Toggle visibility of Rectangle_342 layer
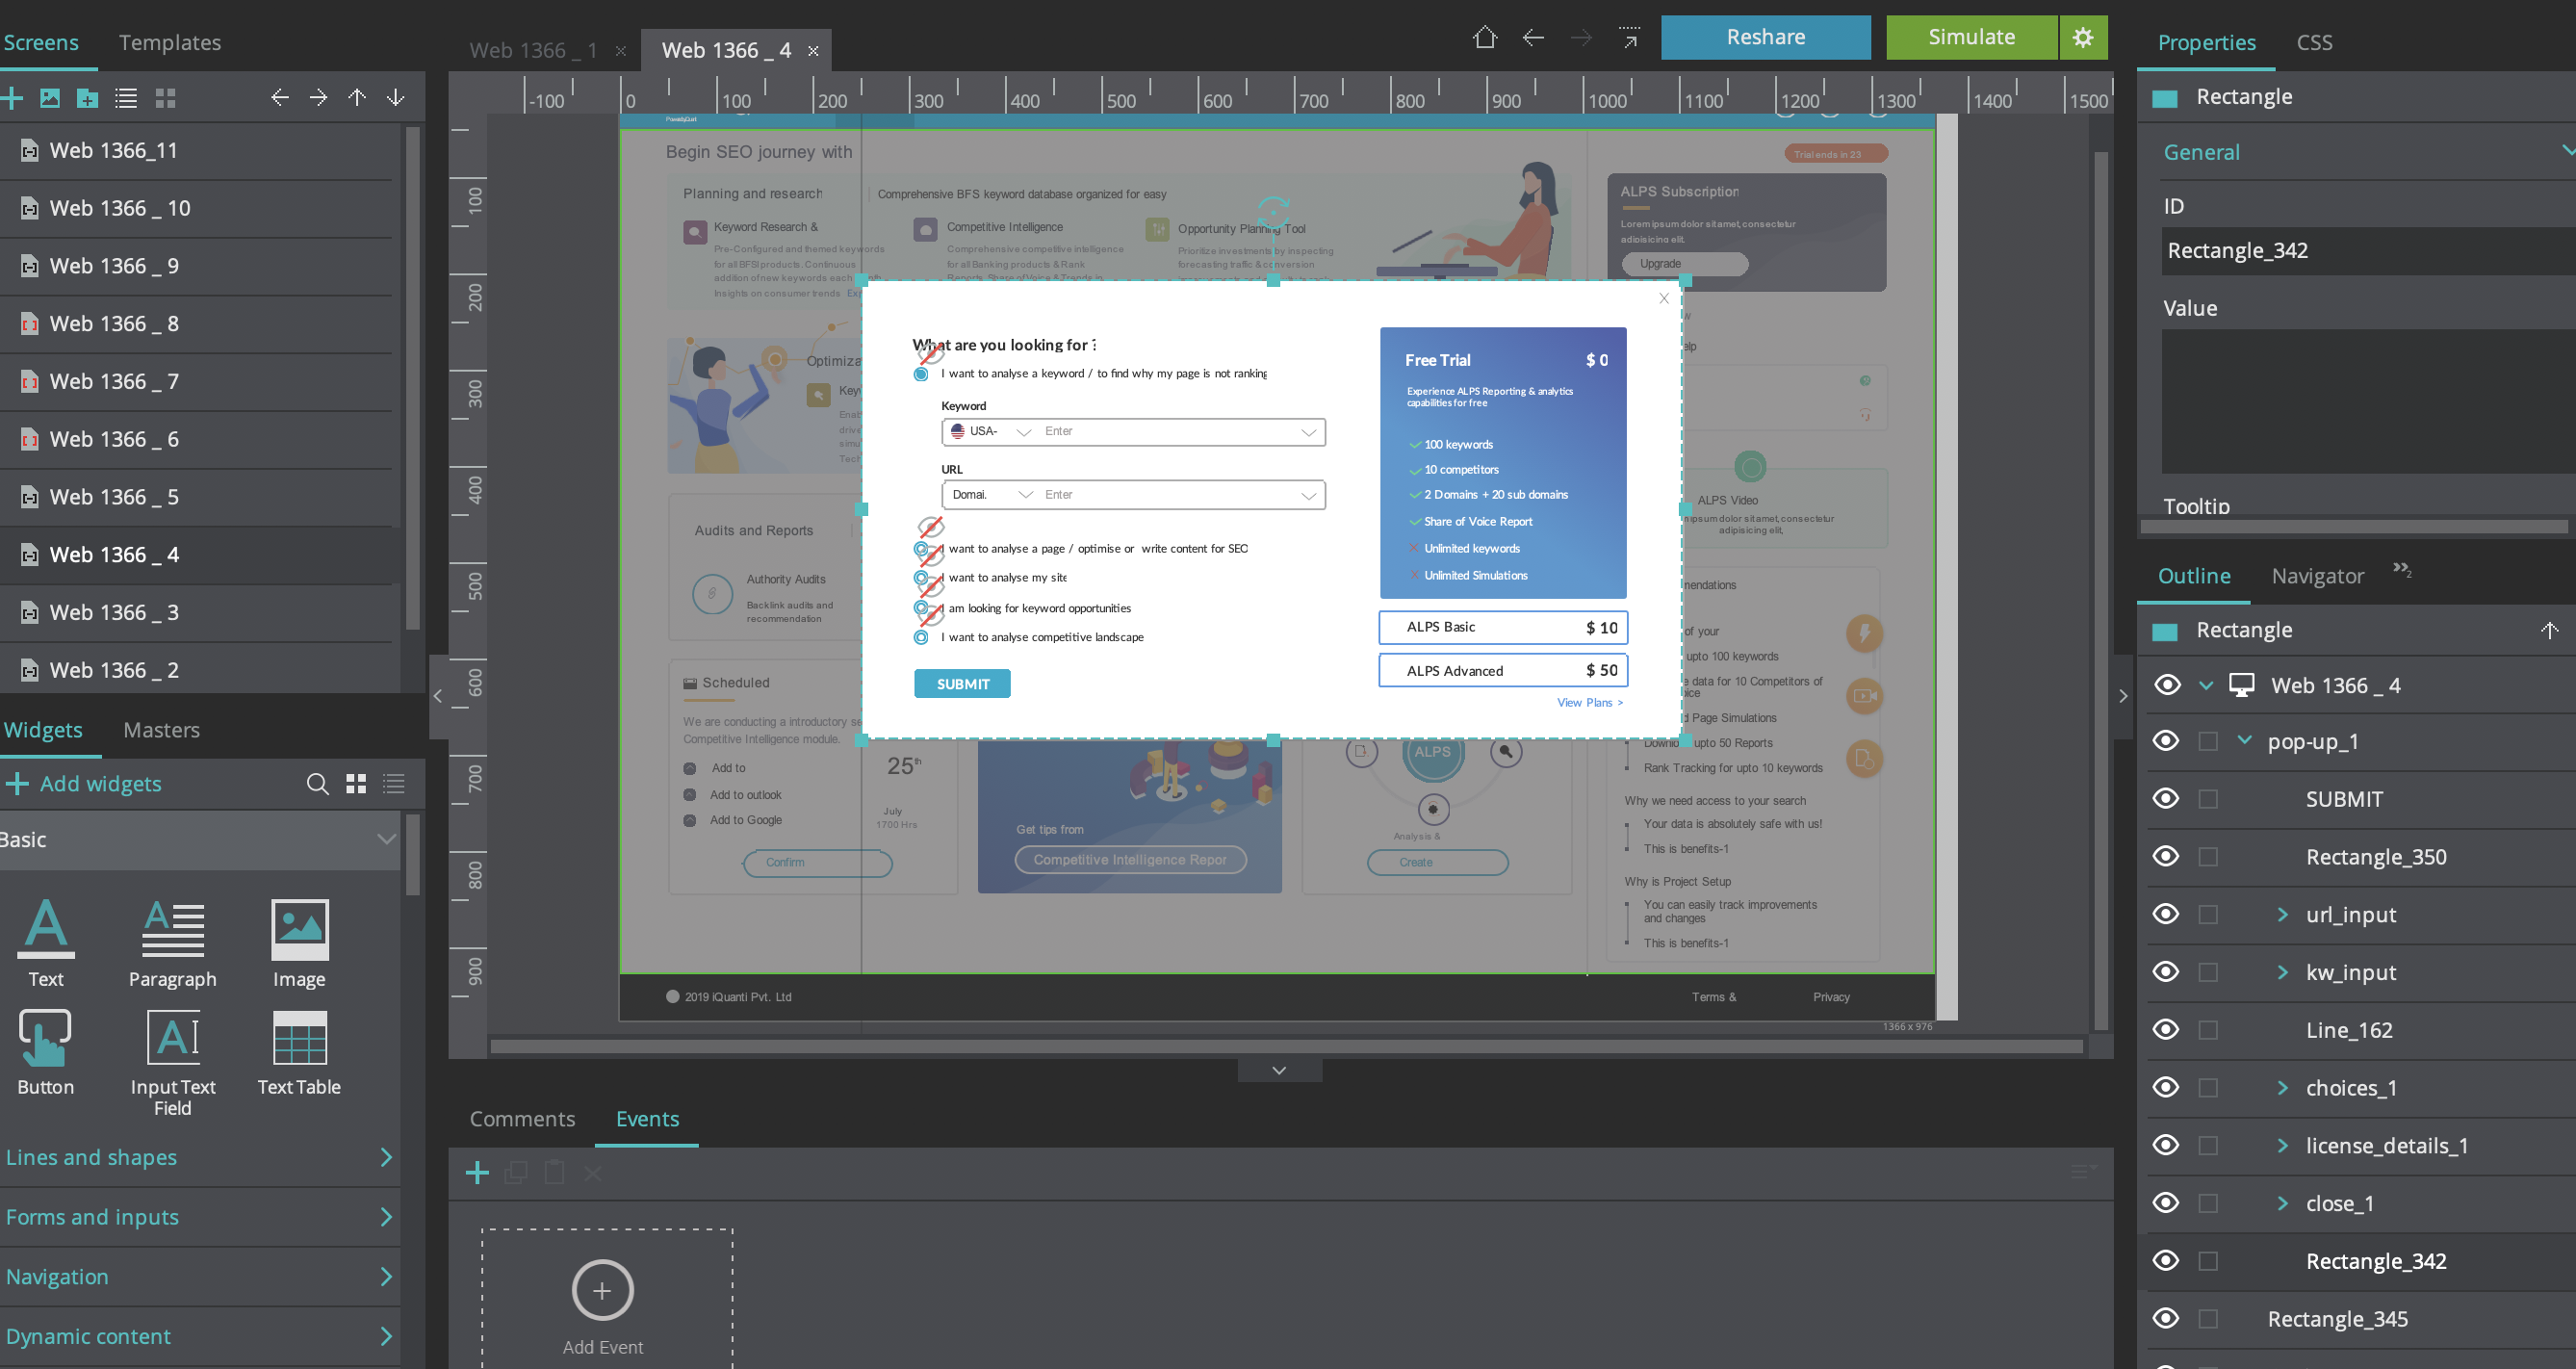The image size is (2576, 1369). (x=2164, y=1261)
